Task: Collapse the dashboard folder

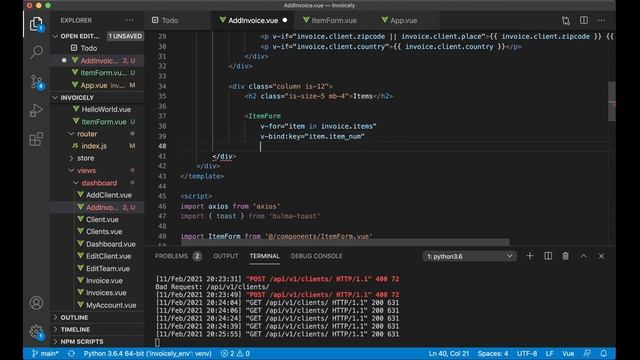Action: (99, 183)
